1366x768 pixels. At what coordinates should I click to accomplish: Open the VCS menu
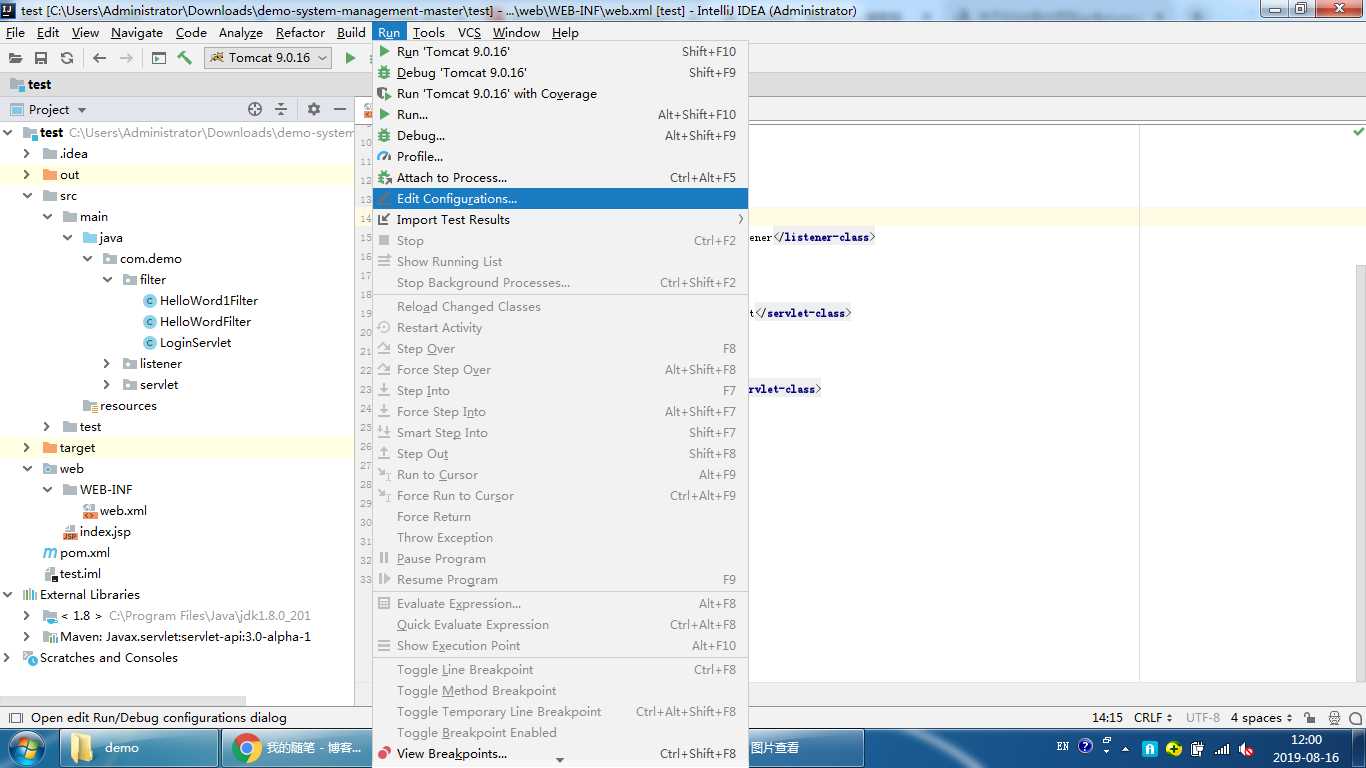click(x=469, y=32)
